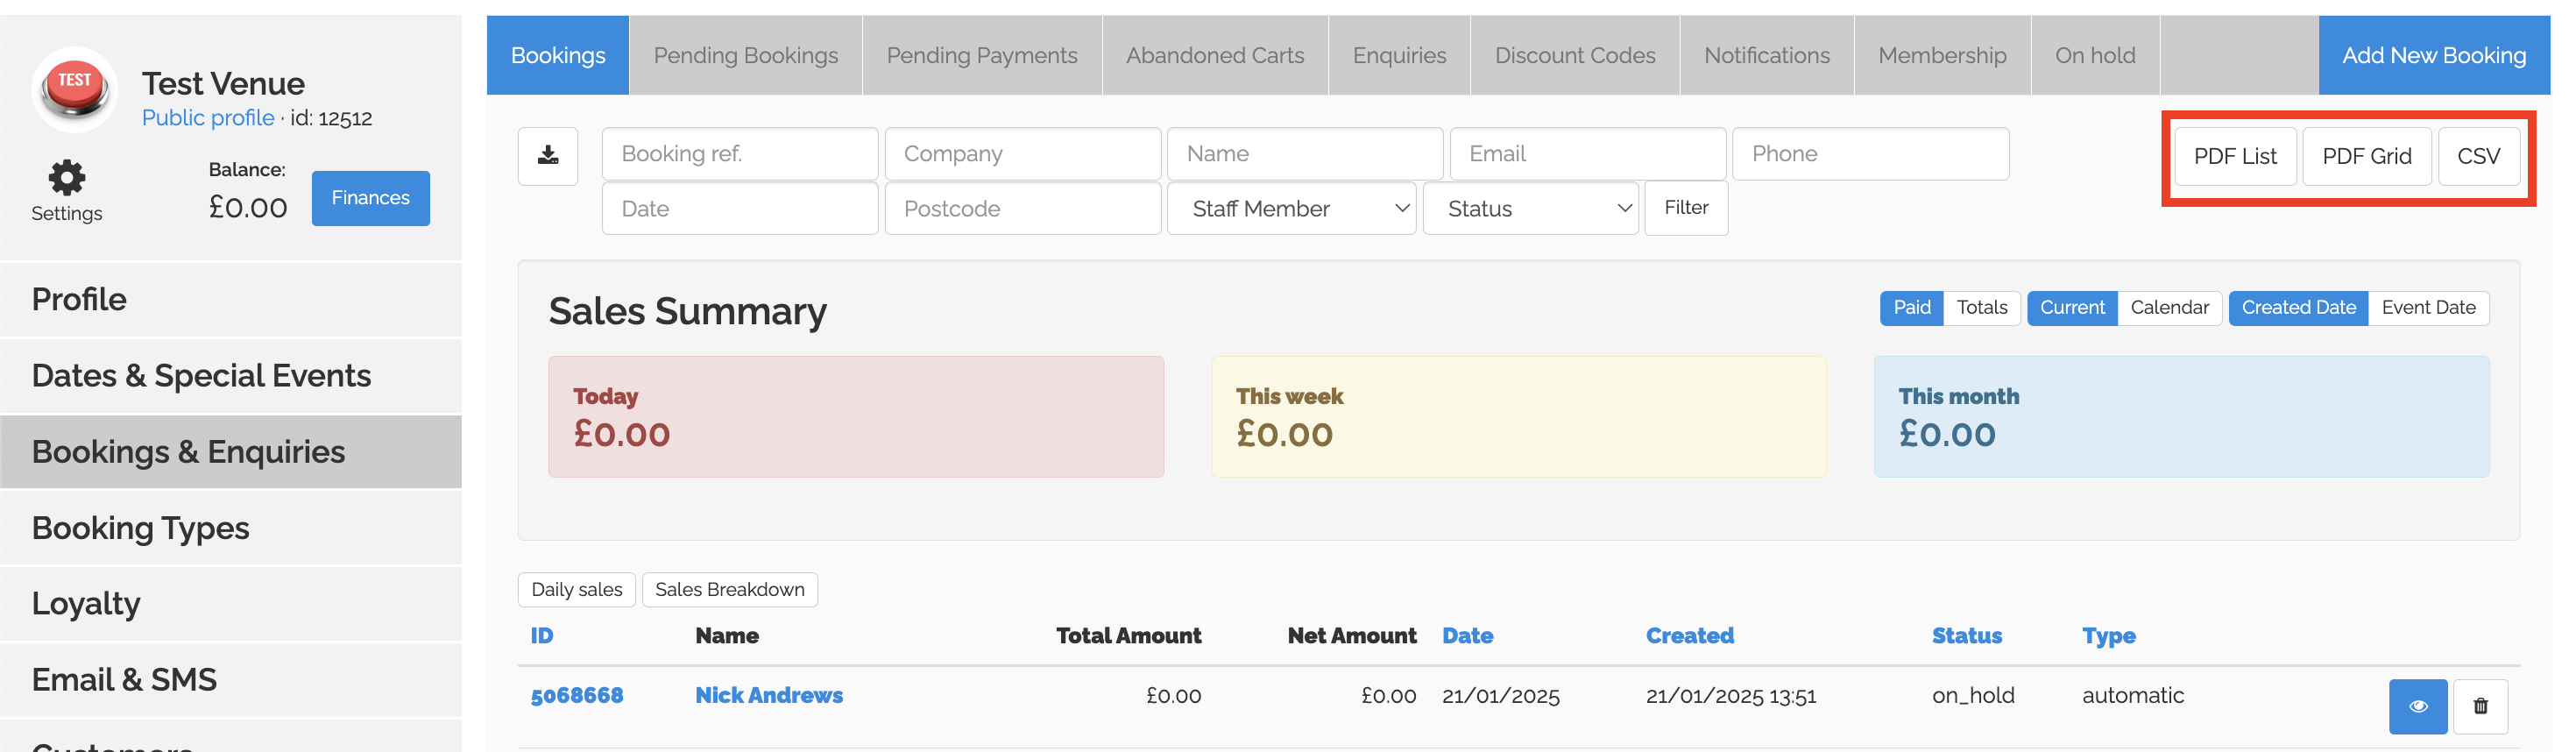This screenshot has height=752, width=2576.
Task: View booking 5068668 with eye icon
Action: tap(2417, 706)
